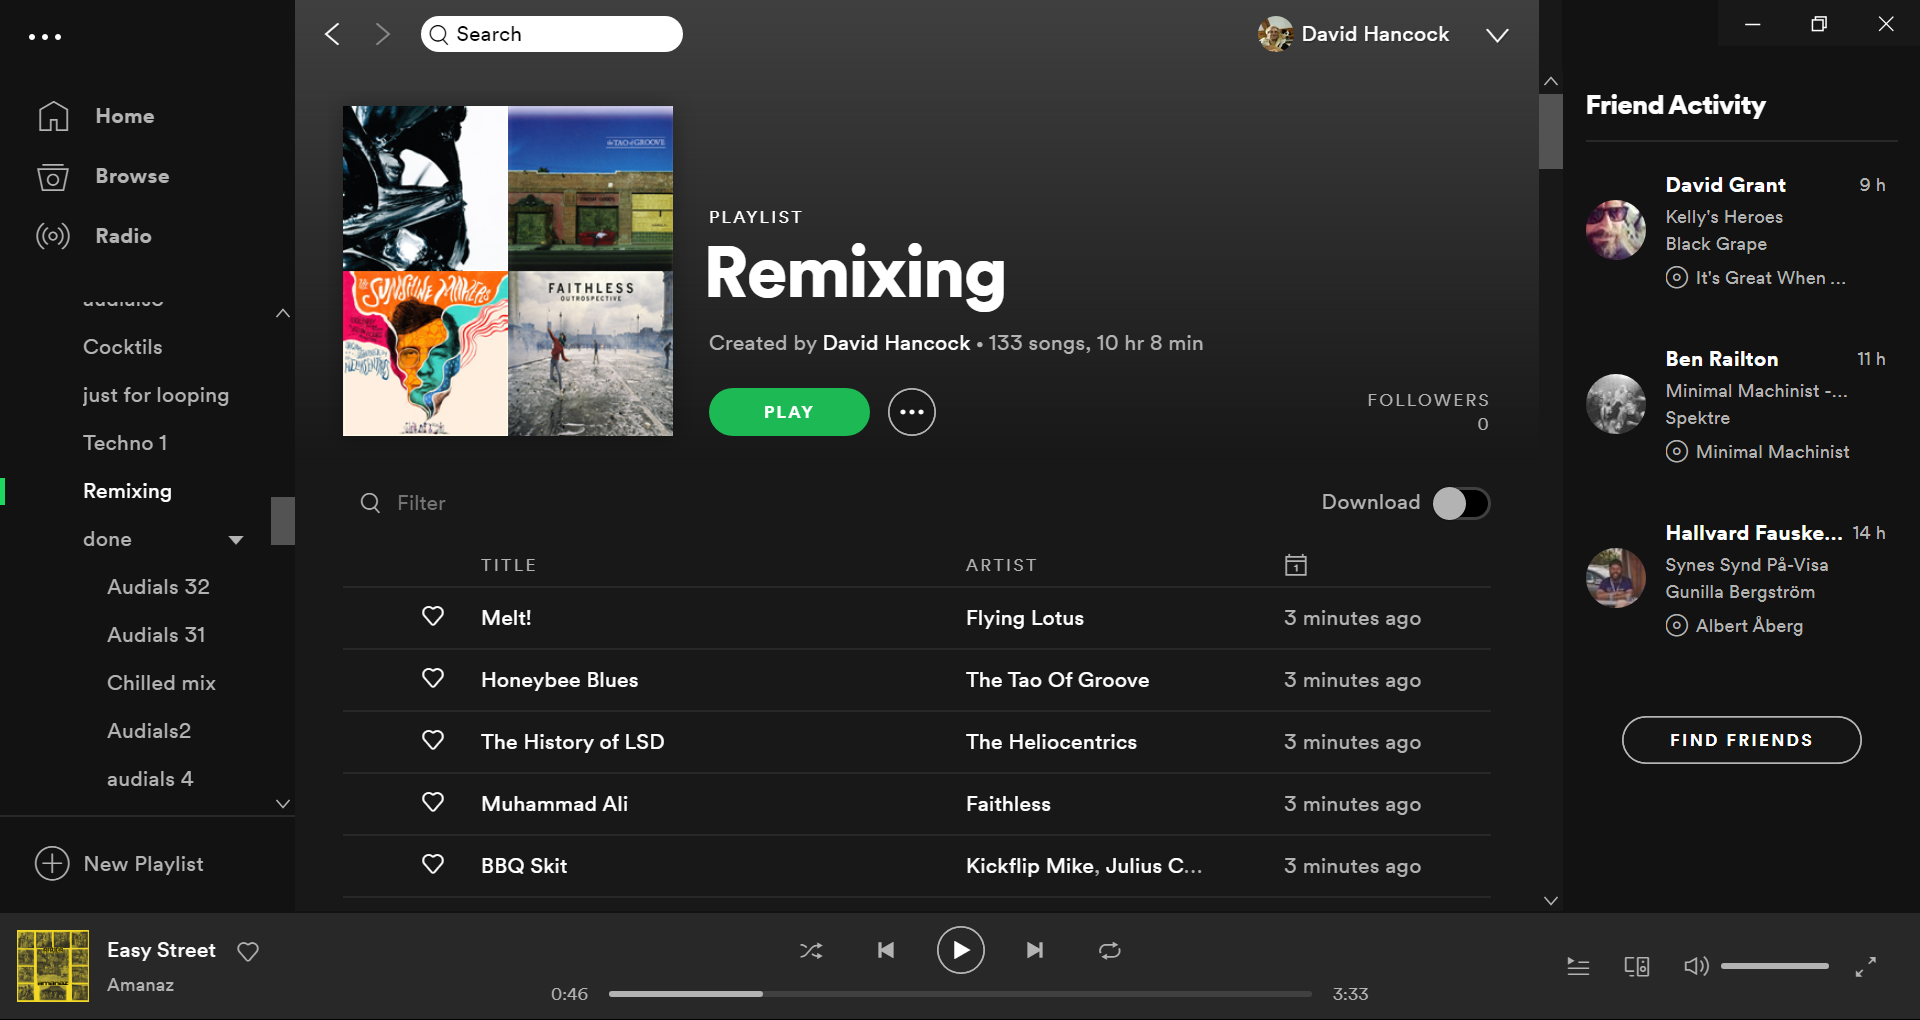Click the Home icon in sidebar

click(x=53, y=116)
